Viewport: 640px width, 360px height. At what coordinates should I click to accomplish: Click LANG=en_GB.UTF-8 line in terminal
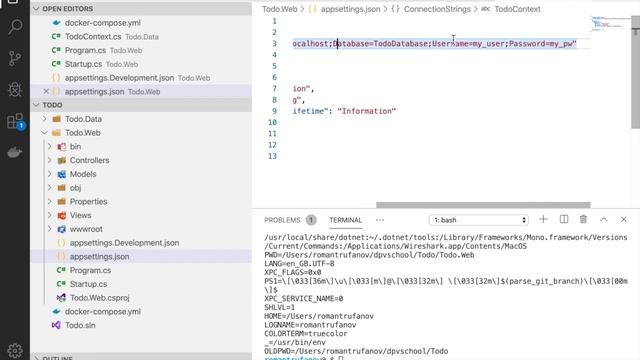(x=299, y=264)
